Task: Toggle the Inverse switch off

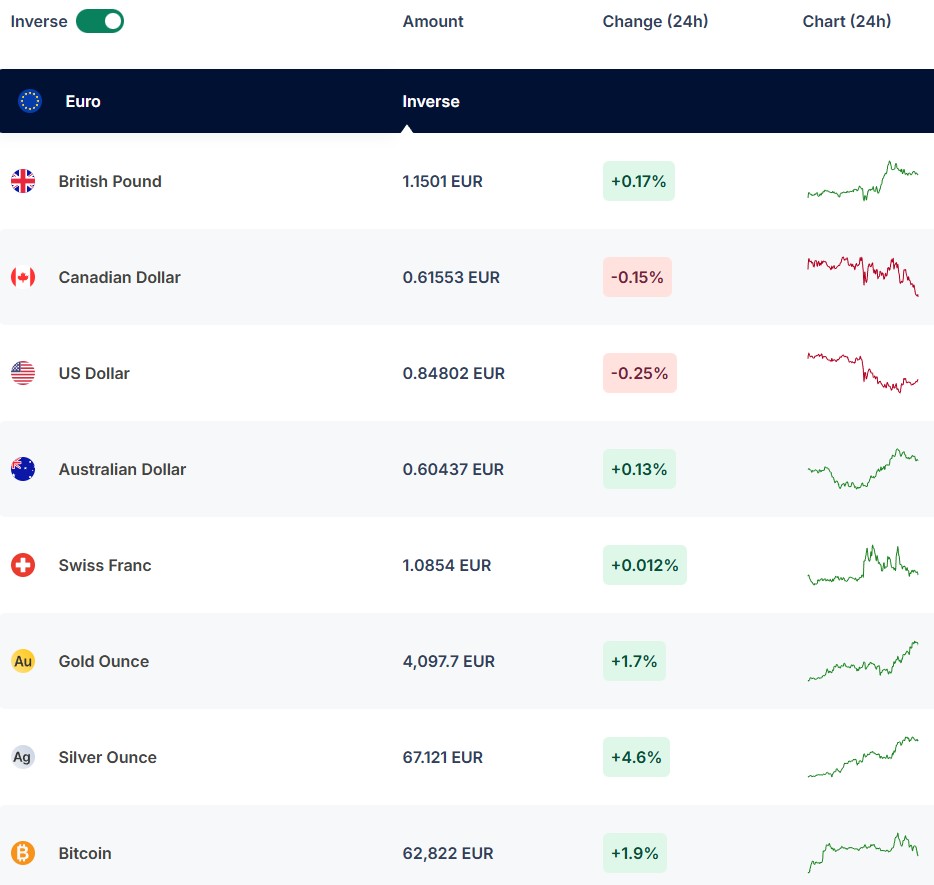Action: click(100, 21)
